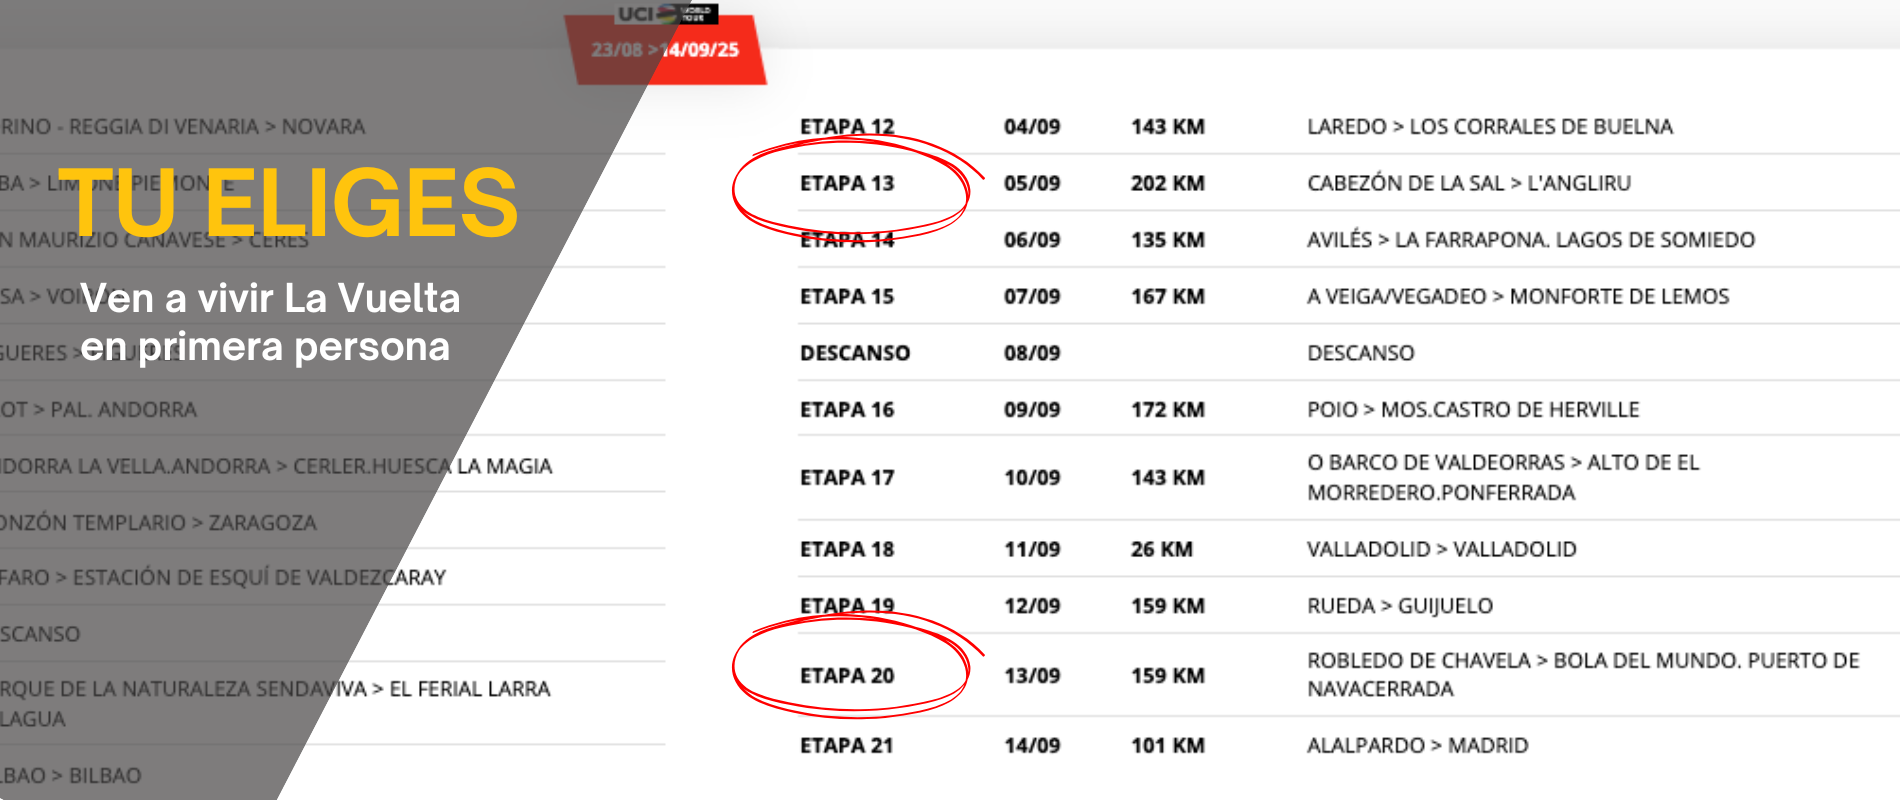Click the '> BILBAO' route text
Viewport: 1900px width, 800px height.
(x=96, y=776)
